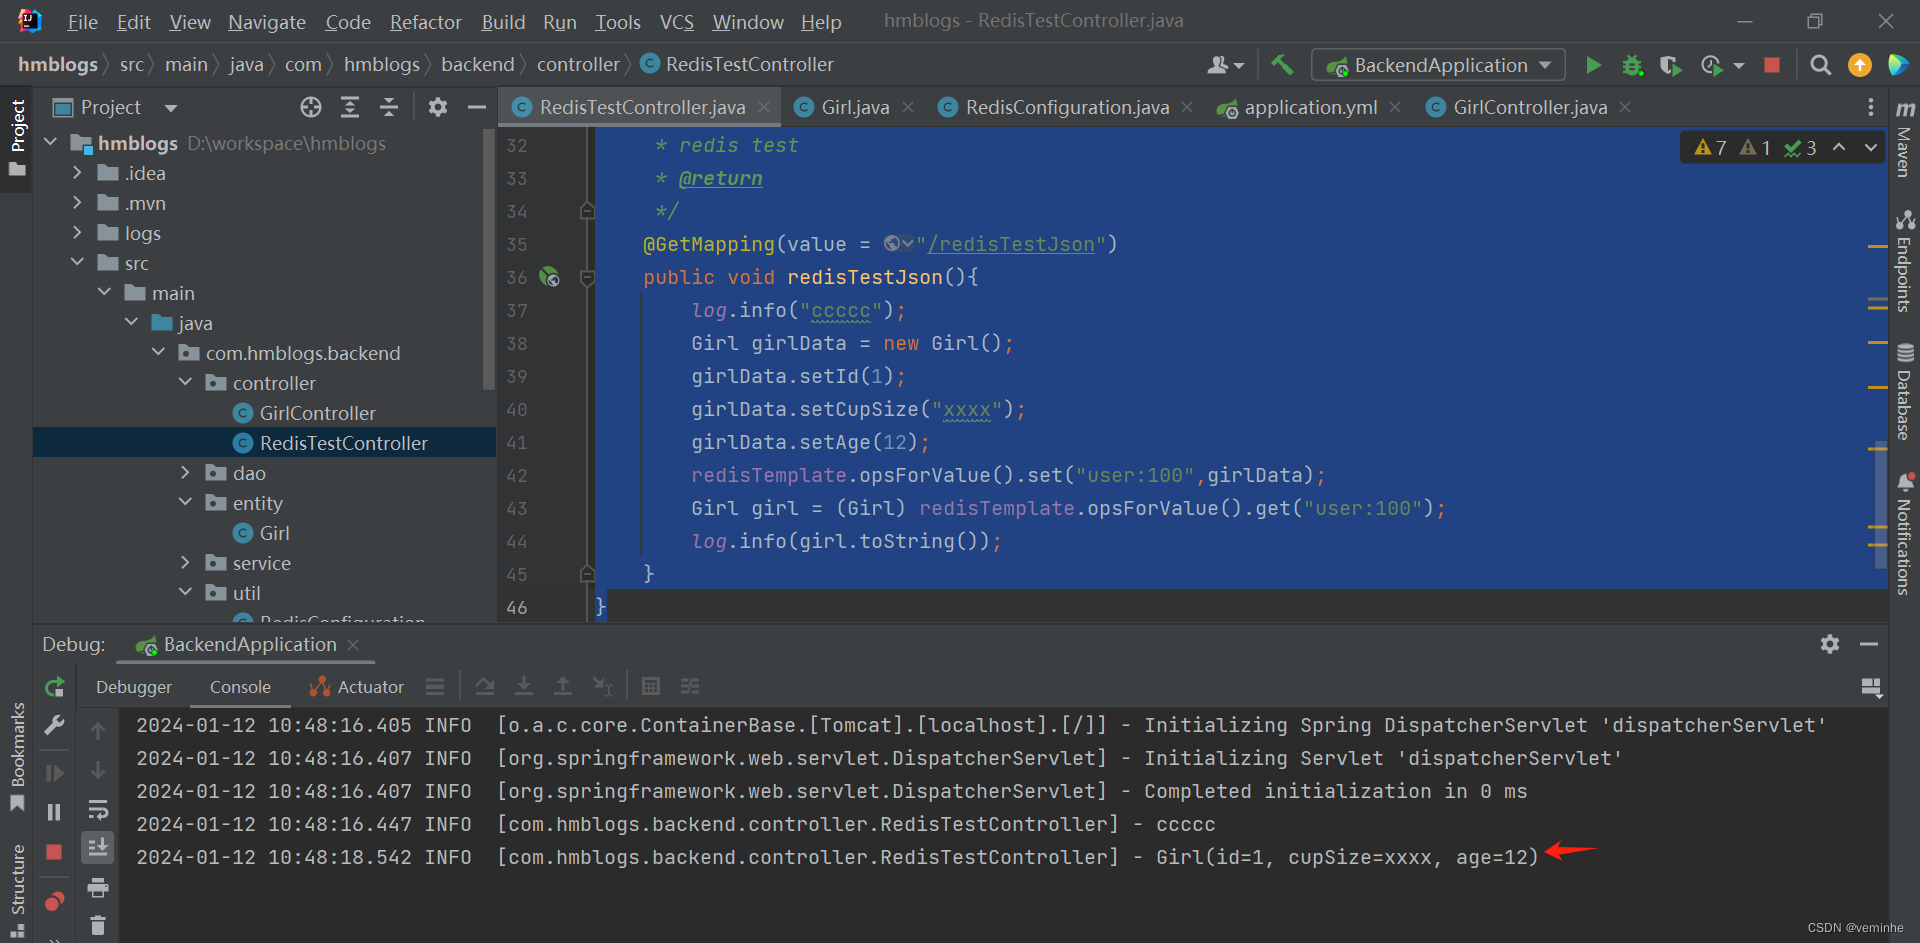Click the 7 warnings inspection indicator
This screenshot has height=943, width=1920.
1710,147
